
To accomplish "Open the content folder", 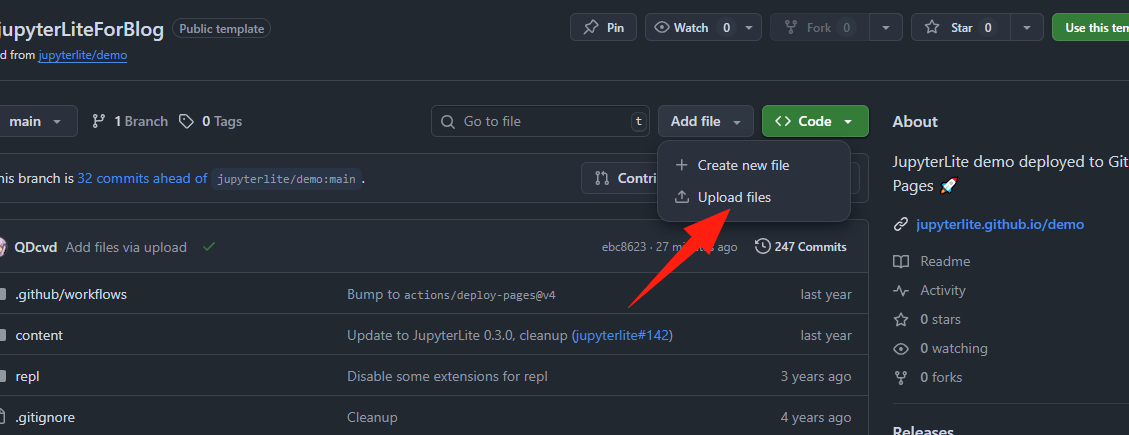I will [39, 335].
